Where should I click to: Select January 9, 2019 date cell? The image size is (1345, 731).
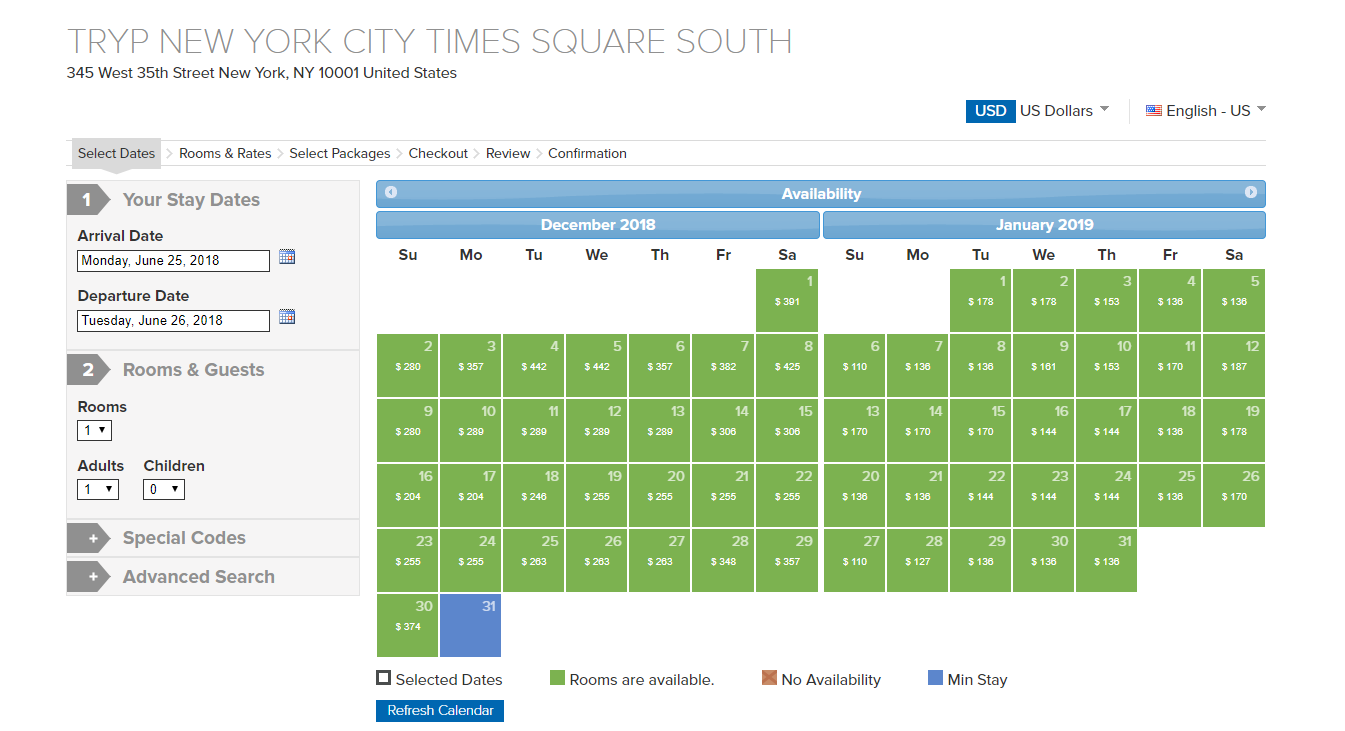(x=1044, y=365)
